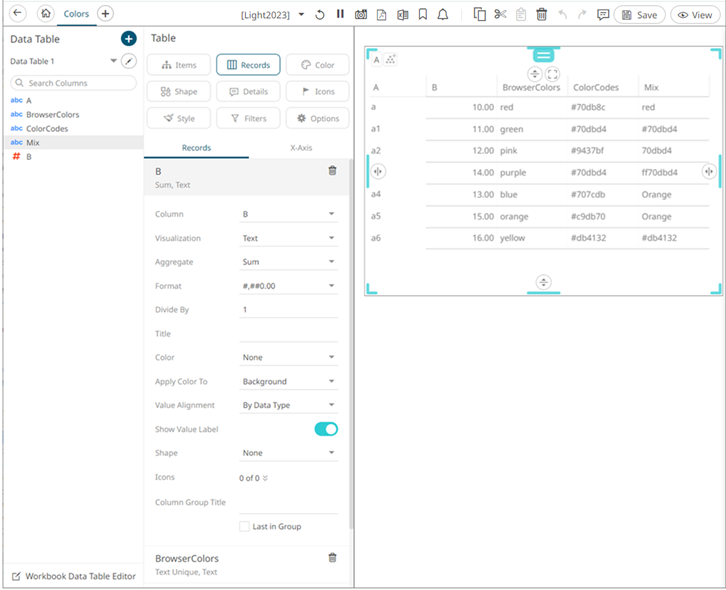726x590 pixels.
Task: Open the Color settings palette button
Action: 317,65
